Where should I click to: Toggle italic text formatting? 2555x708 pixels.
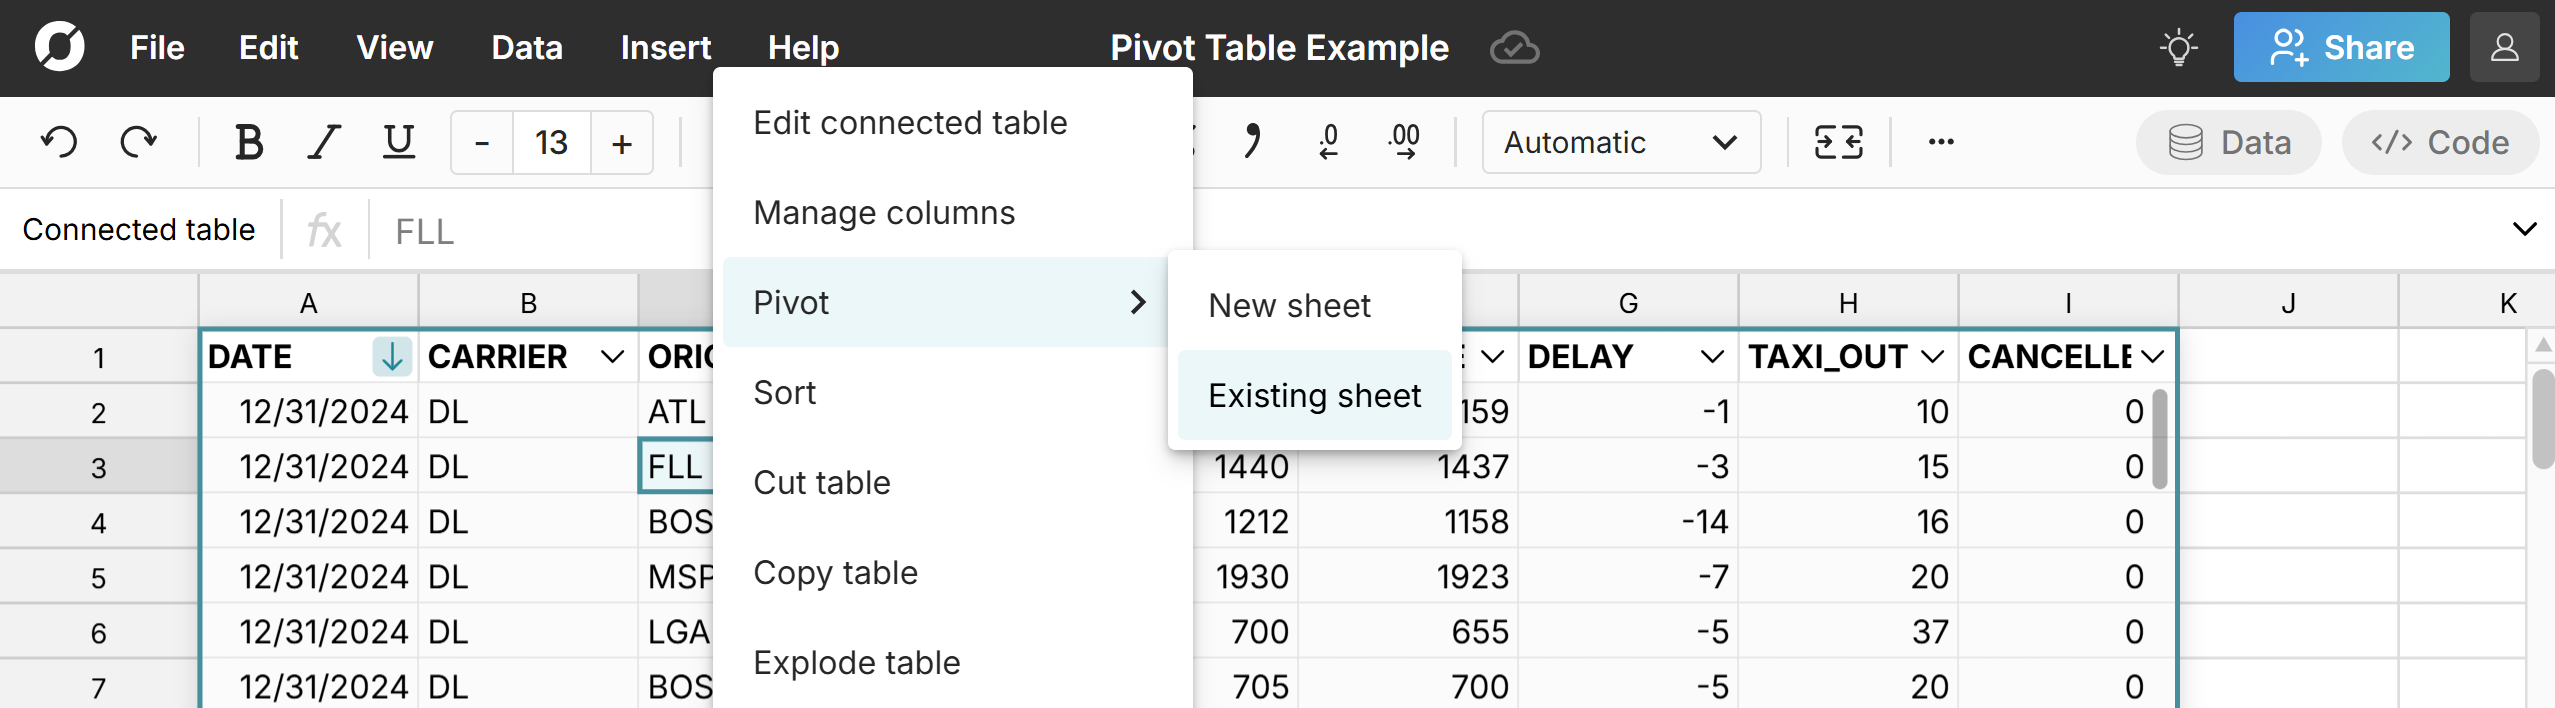tap(323, 142)
